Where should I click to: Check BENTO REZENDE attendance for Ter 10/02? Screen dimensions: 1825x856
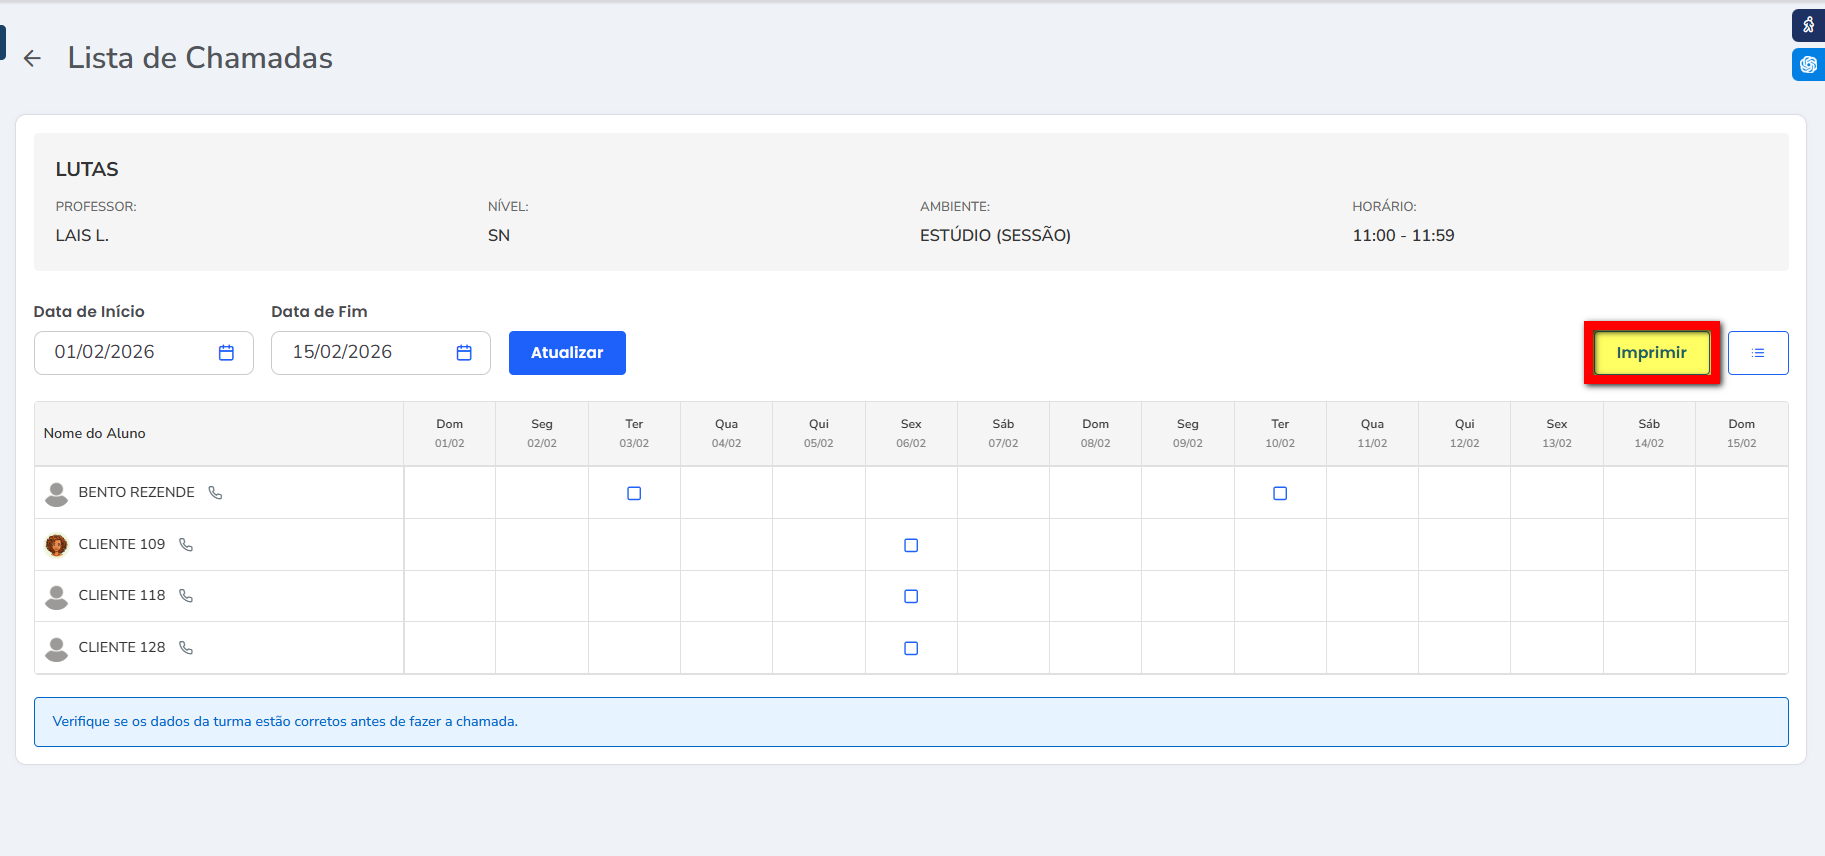(x=1280, y=494)
